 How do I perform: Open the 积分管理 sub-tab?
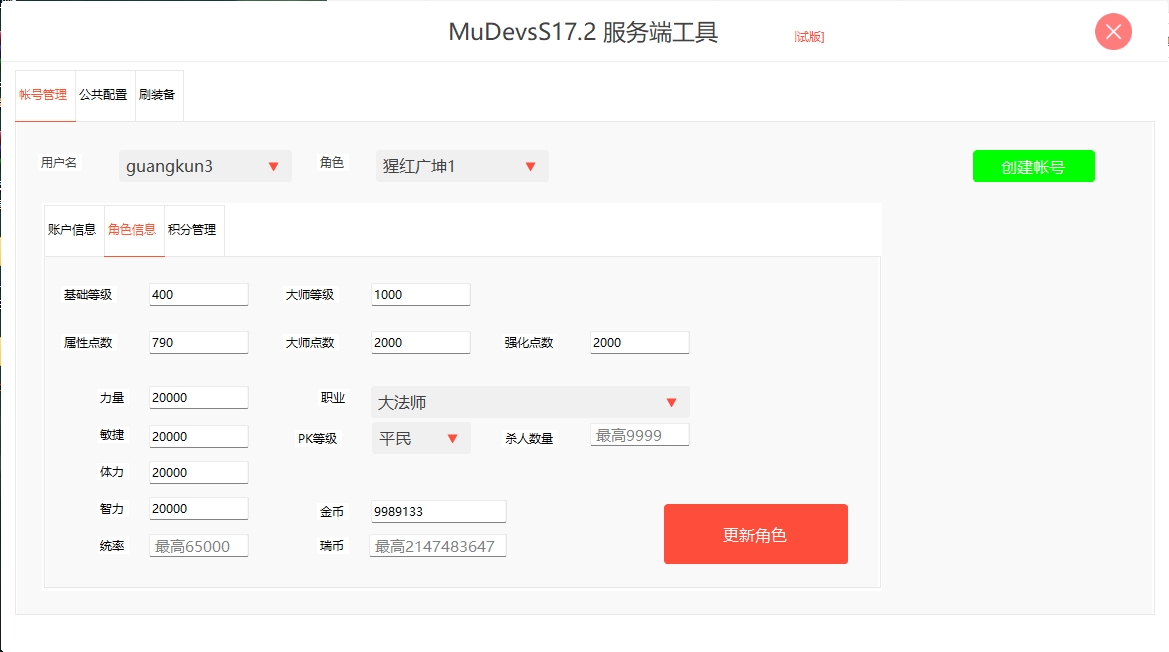coord(193,229)
